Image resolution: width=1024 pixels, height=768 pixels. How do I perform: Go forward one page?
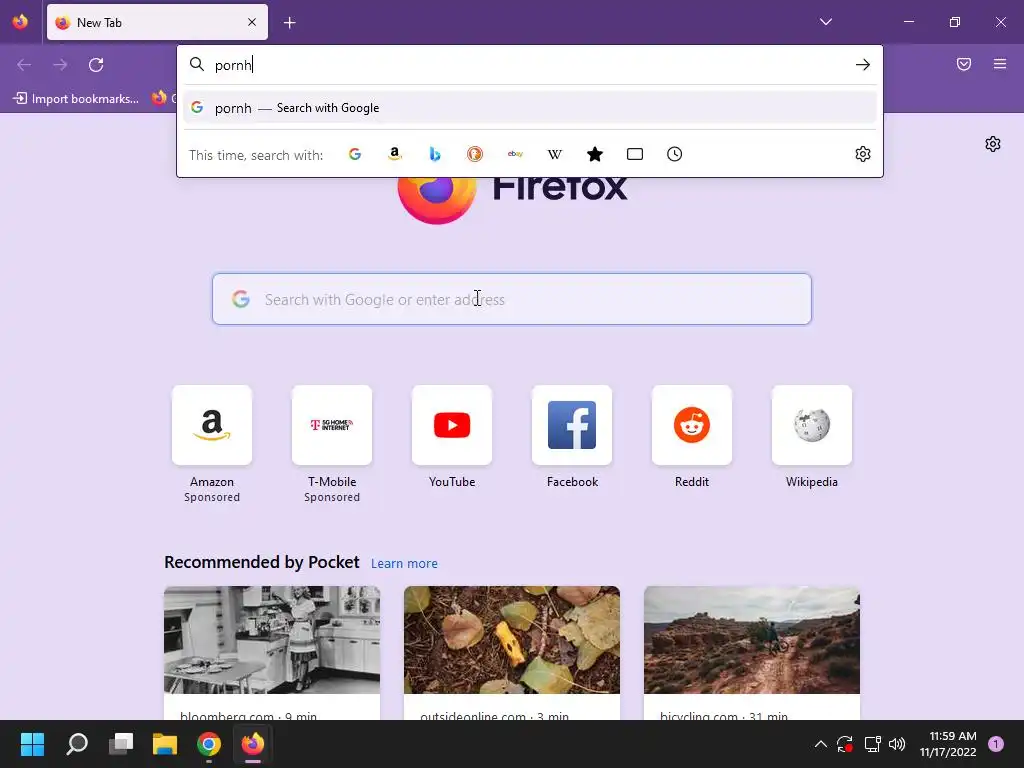(x=60, y=65)
